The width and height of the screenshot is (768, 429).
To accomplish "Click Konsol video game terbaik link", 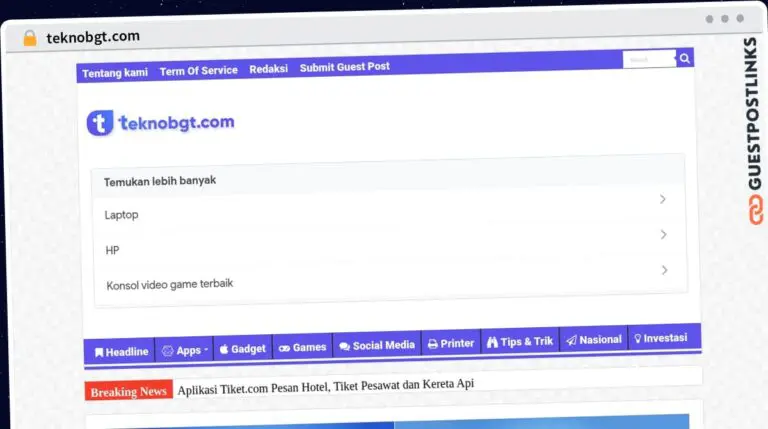I will (169, 285).
